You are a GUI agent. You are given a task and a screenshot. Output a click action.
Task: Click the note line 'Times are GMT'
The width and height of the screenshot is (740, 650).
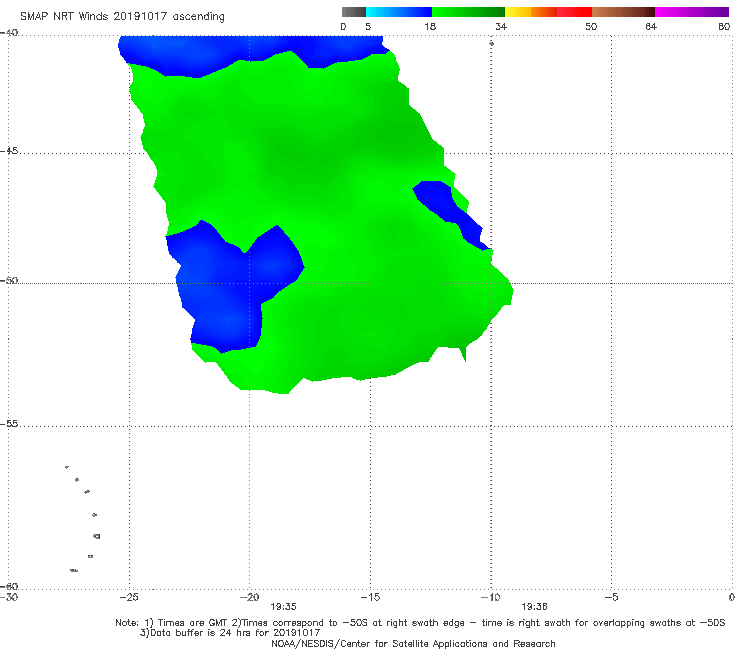point(192,623)
